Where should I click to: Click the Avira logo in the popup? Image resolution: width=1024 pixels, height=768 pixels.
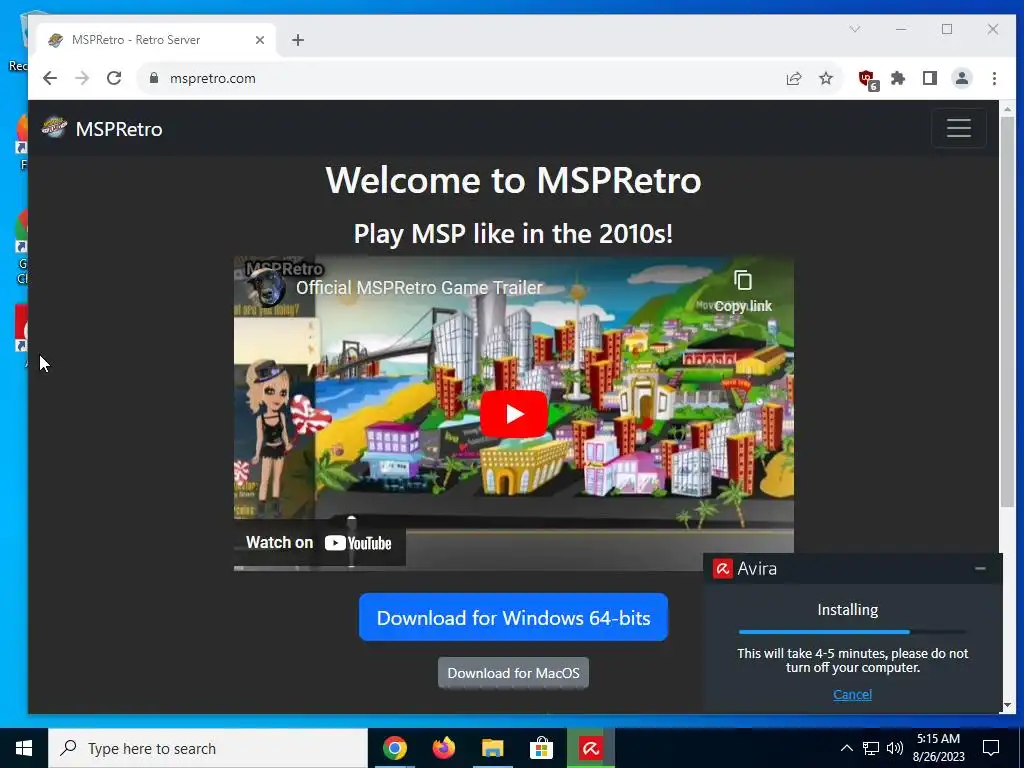(722, 569)
